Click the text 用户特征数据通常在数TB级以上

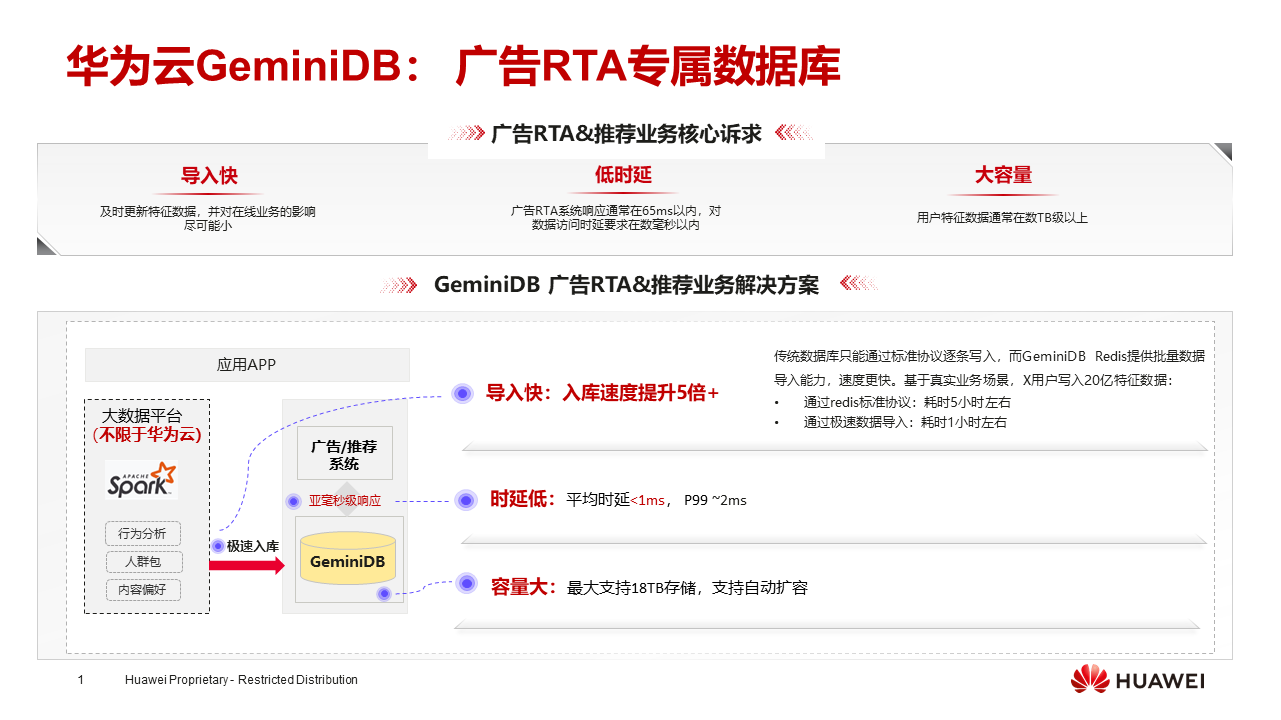(x=1002, y=217)
